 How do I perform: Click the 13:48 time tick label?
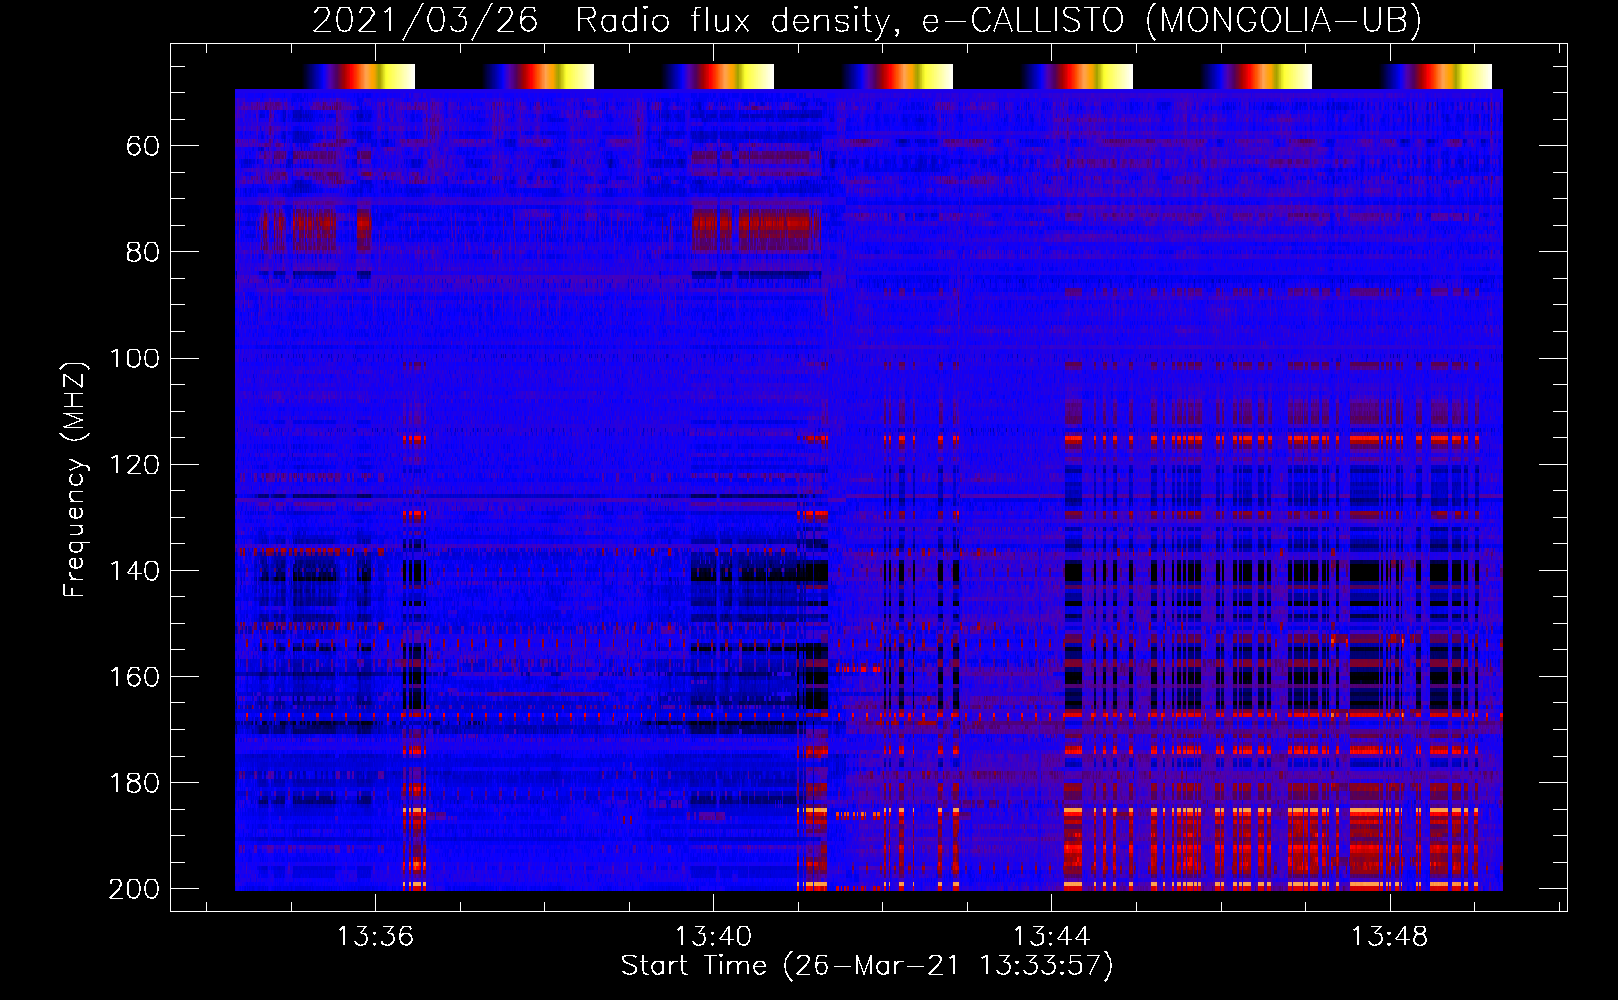1389,937
